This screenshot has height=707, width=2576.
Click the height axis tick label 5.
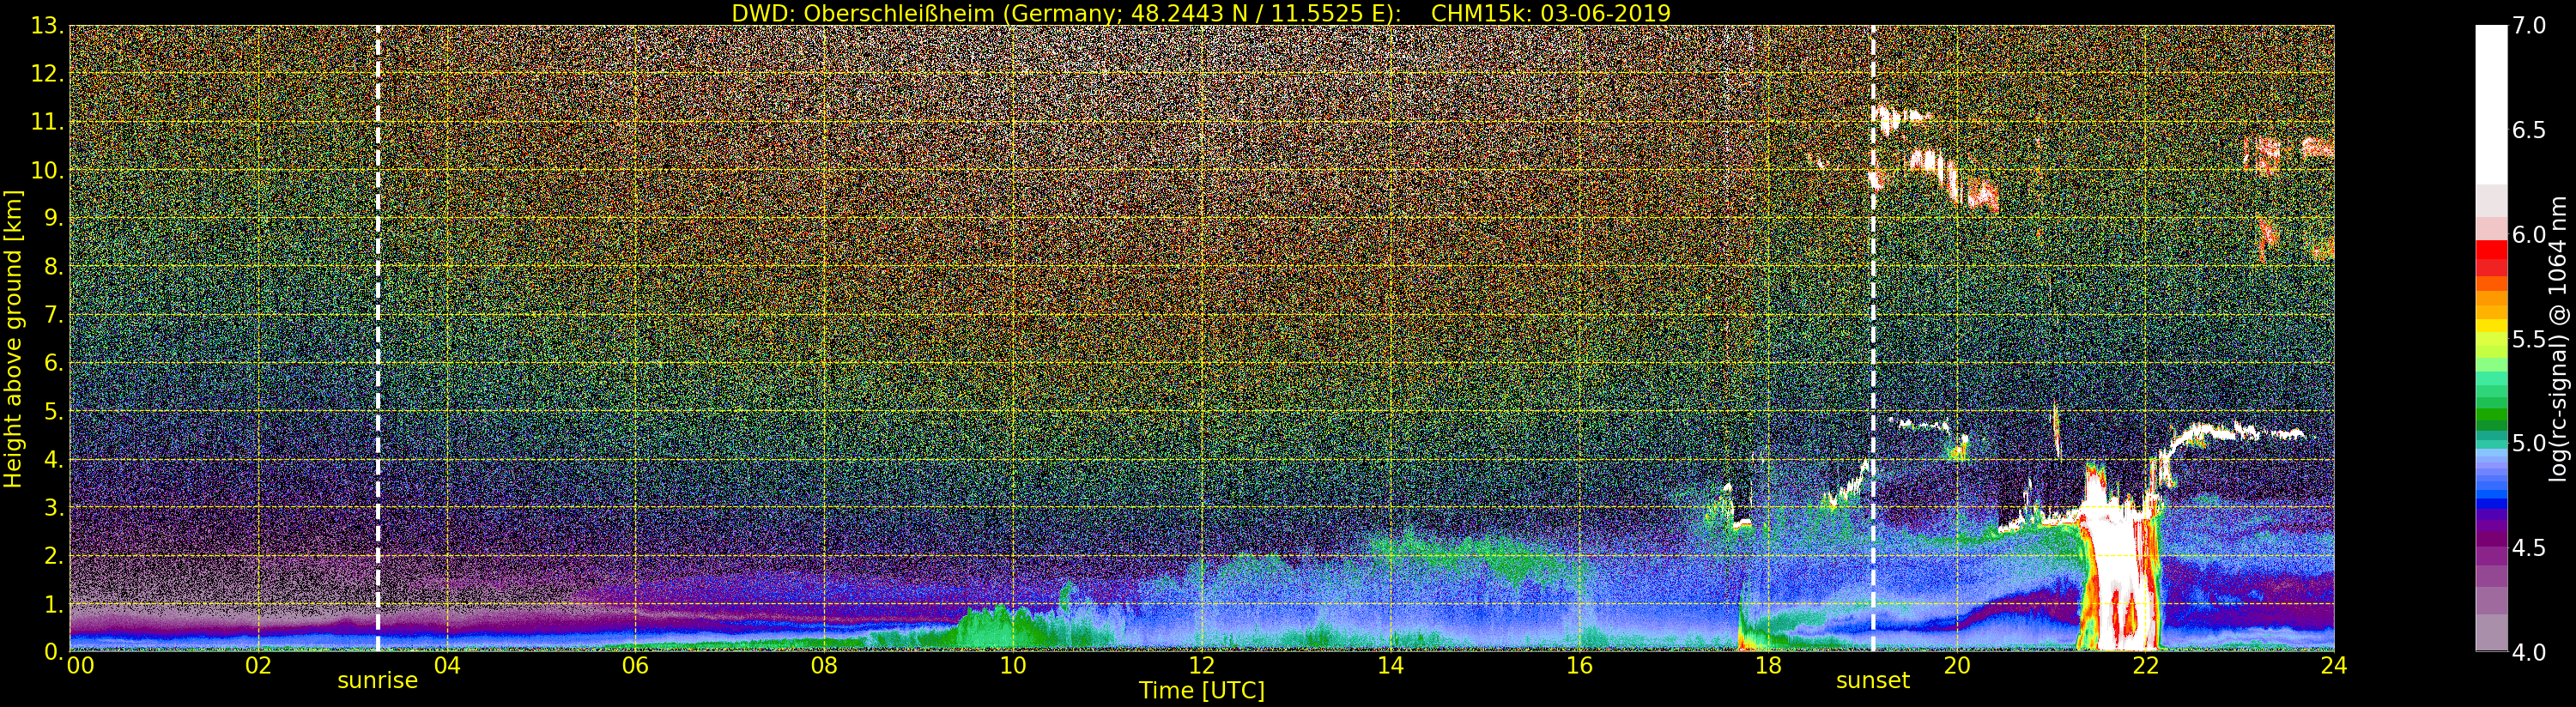click(54, 411)
